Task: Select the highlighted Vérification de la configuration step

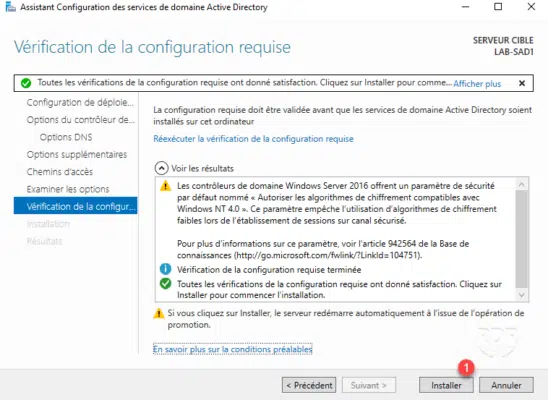Action: click(x=75, y=206)
